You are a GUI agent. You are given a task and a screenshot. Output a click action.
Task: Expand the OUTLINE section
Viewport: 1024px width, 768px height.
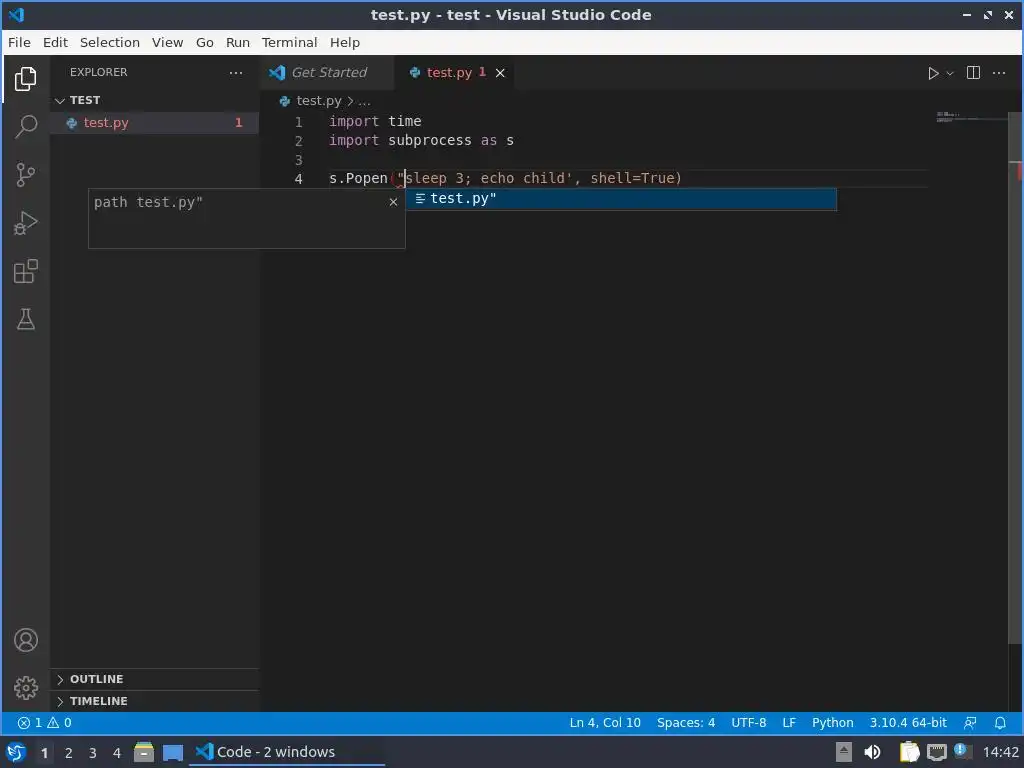point(155,679)
